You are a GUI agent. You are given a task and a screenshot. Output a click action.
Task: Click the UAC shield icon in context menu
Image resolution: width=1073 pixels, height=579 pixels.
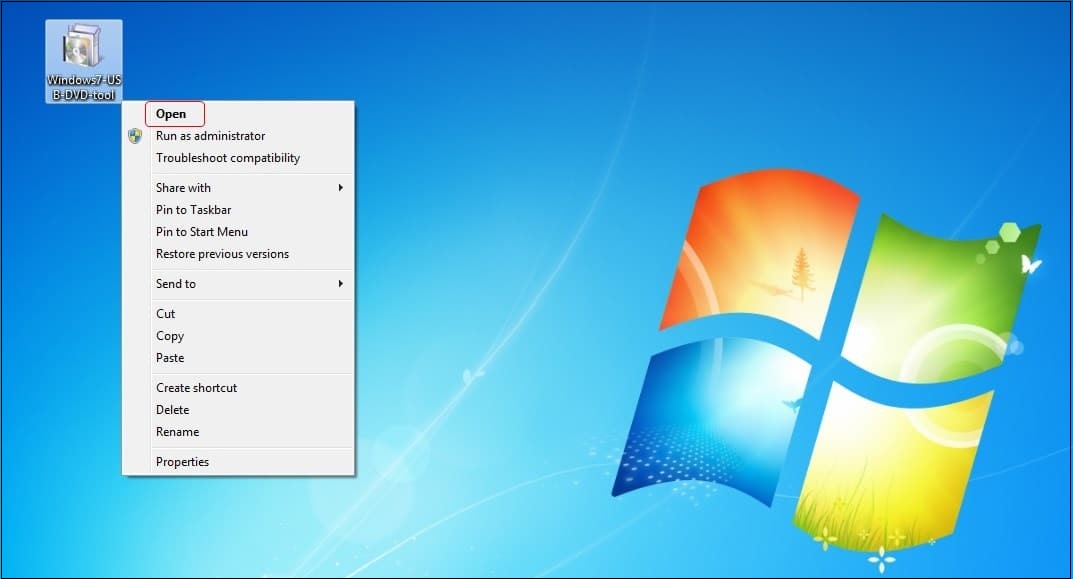point(135,136)
